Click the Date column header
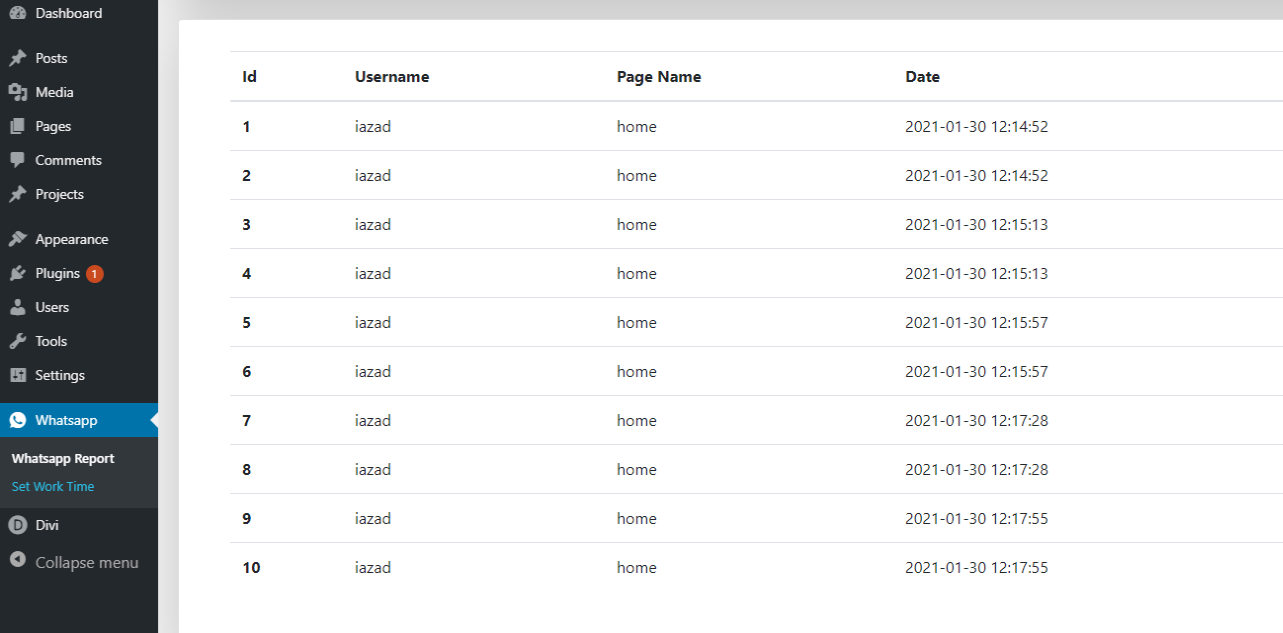Viewport: 1283px width, 633px height. point(922,77)
